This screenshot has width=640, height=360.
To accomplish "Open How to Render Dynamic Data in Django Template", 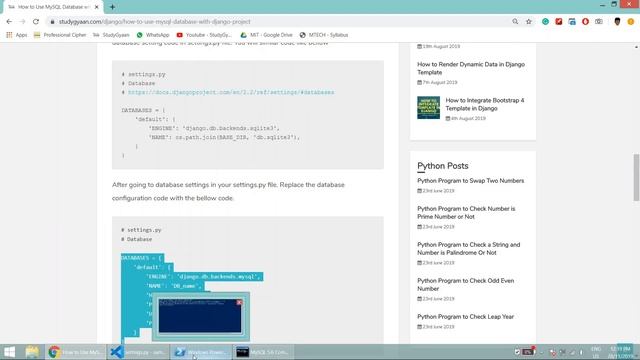I will tap(471, 68).
